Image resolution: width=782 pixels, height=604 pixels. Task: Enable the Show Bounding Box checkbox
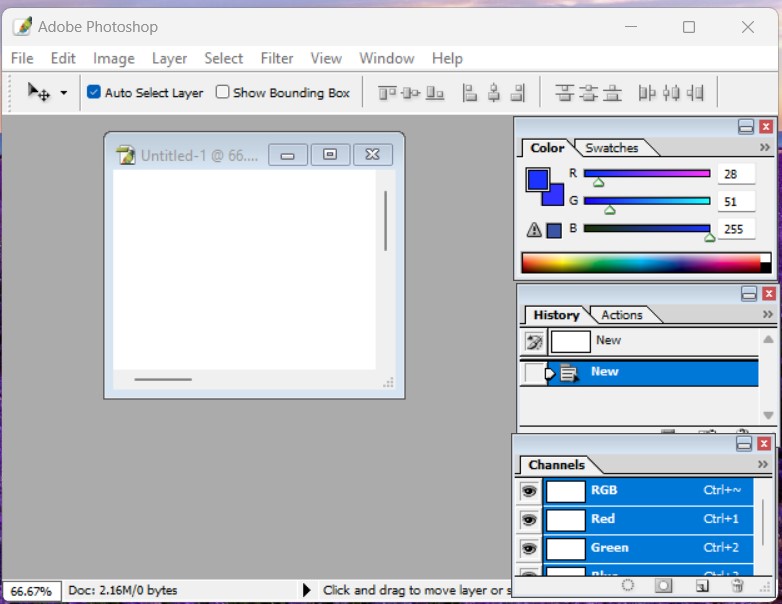point(223,92)
